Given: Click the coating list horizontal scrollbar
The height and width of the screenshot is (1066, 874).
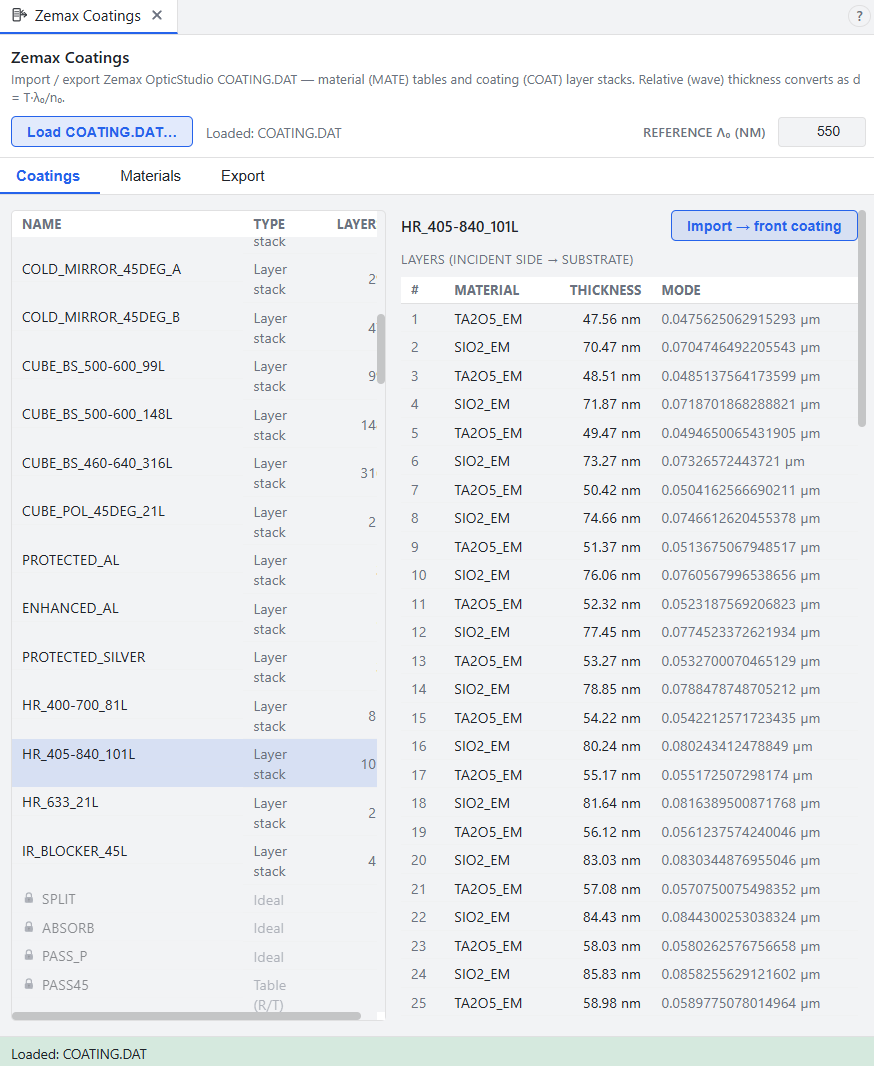Looking at the screenshot, I should [186, 1016].
